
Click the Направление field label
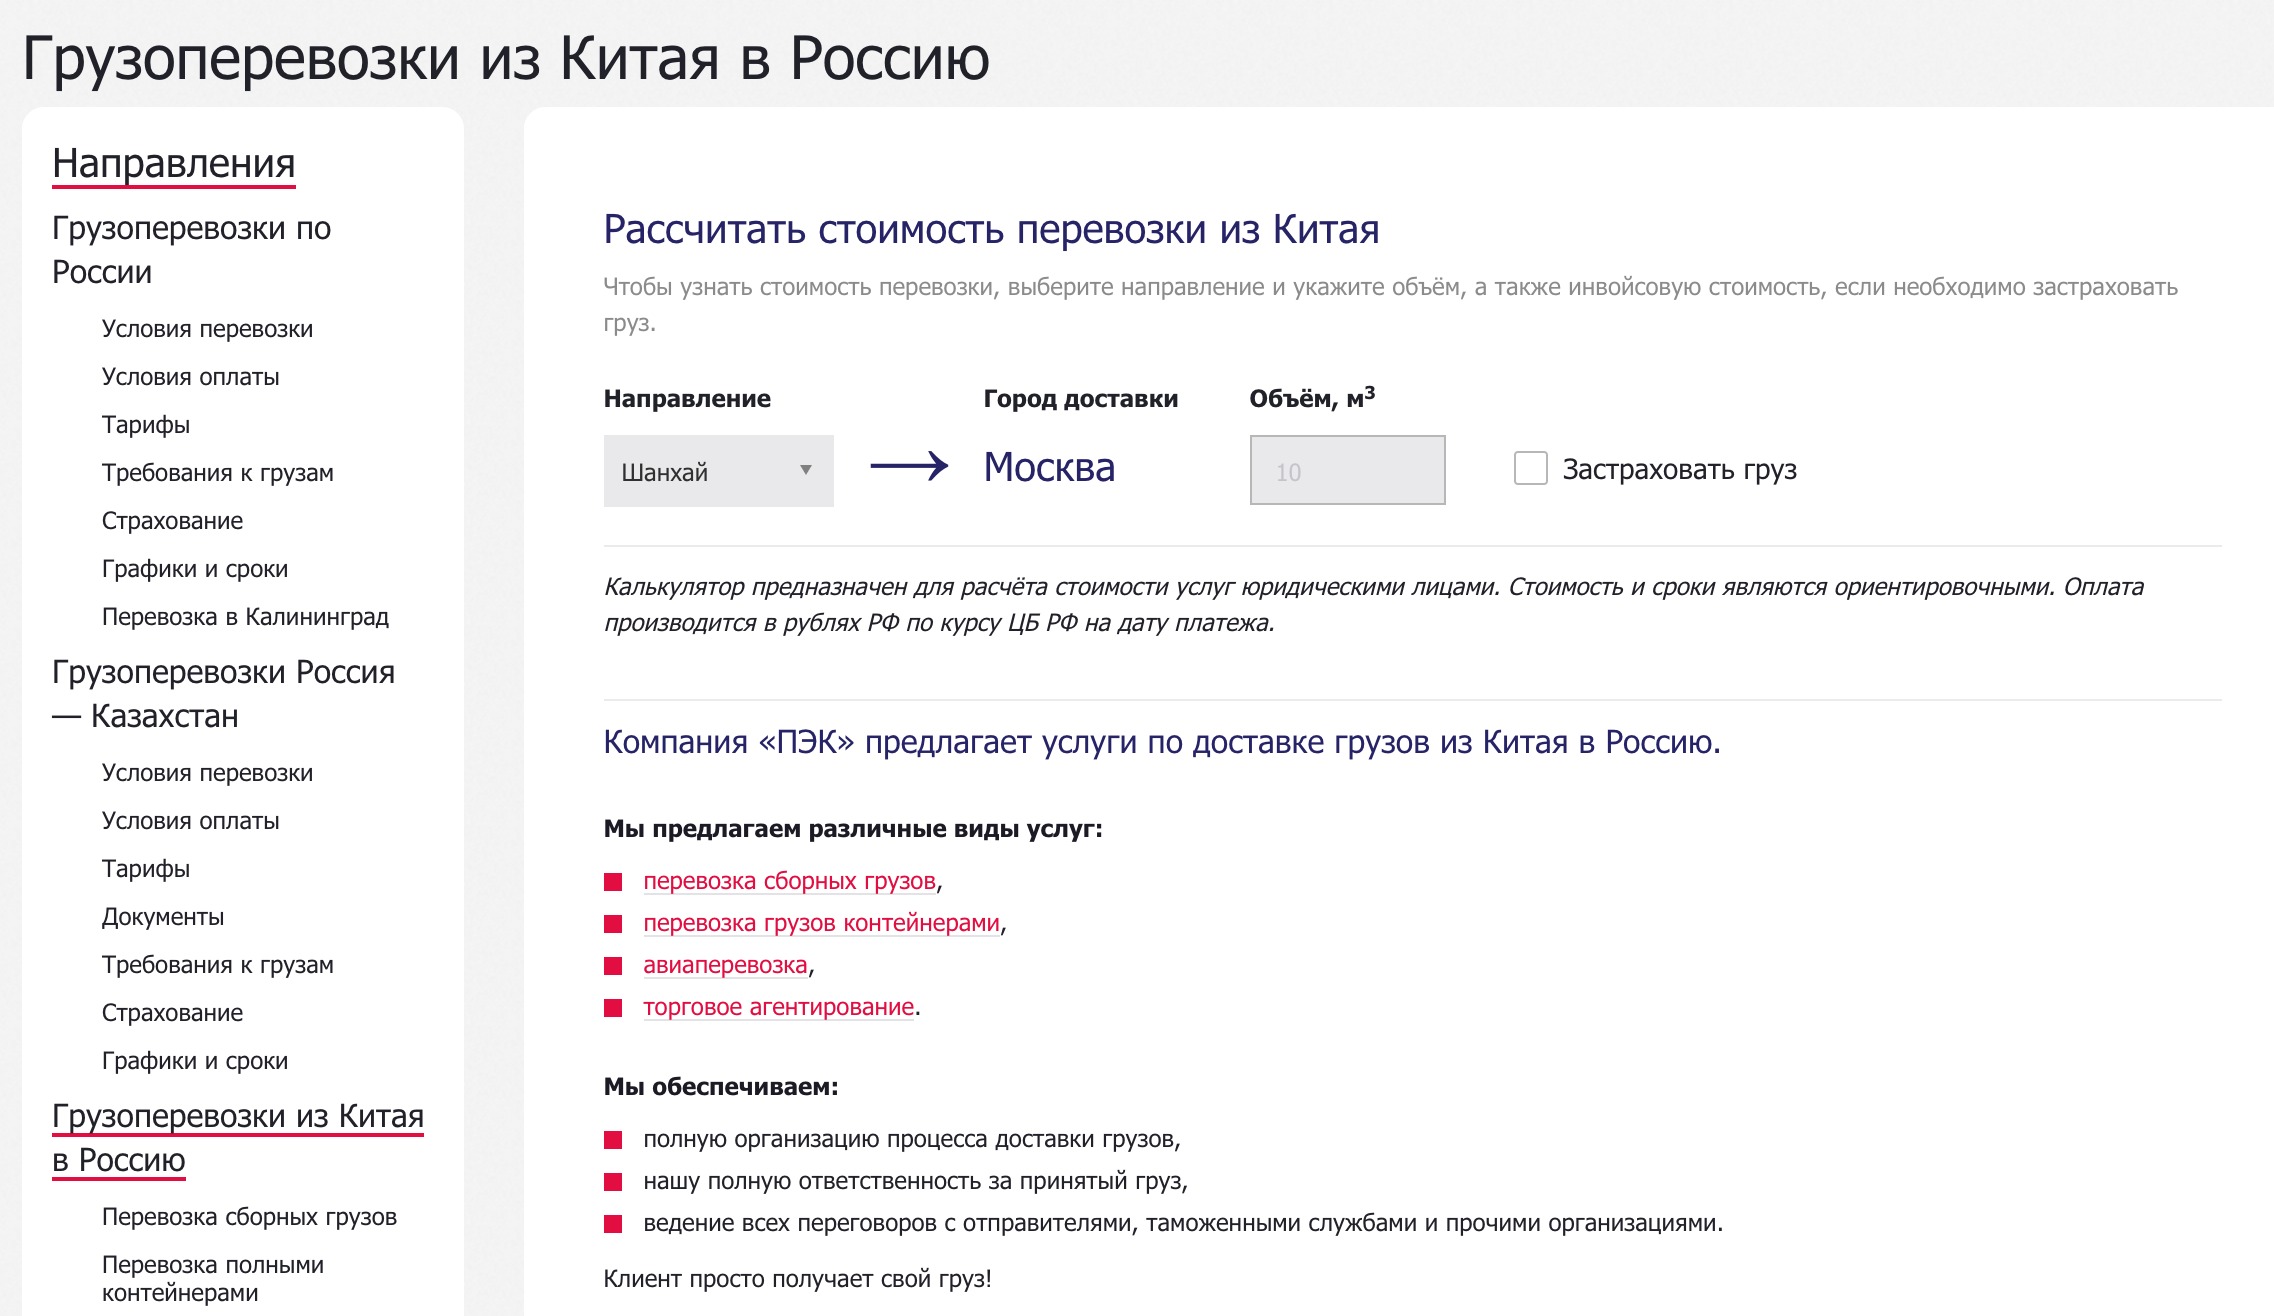tap(687, 399)
